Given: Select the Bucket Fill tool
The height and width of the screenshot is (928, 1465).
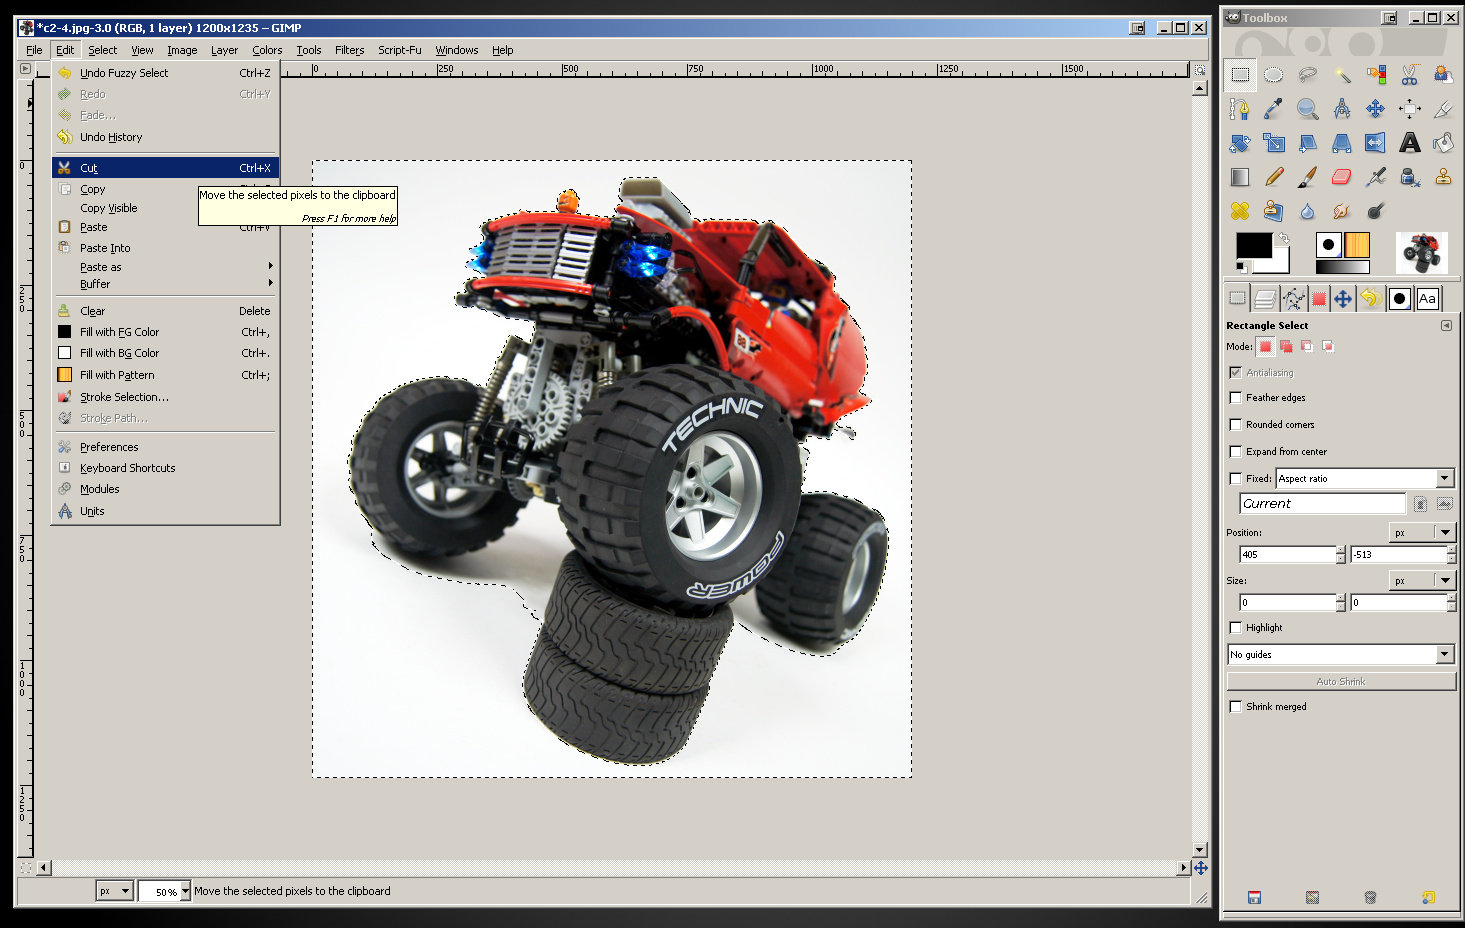Looking at the screenshot, I should (1443, 143).
